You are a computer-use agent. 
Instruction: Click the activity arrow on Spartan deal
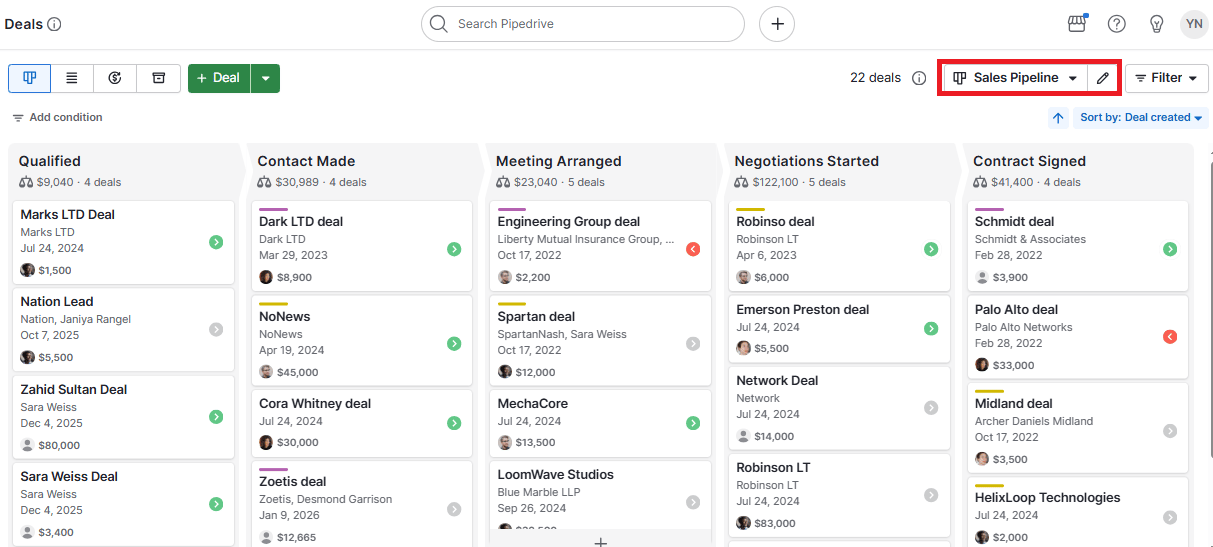click(693, 344)
